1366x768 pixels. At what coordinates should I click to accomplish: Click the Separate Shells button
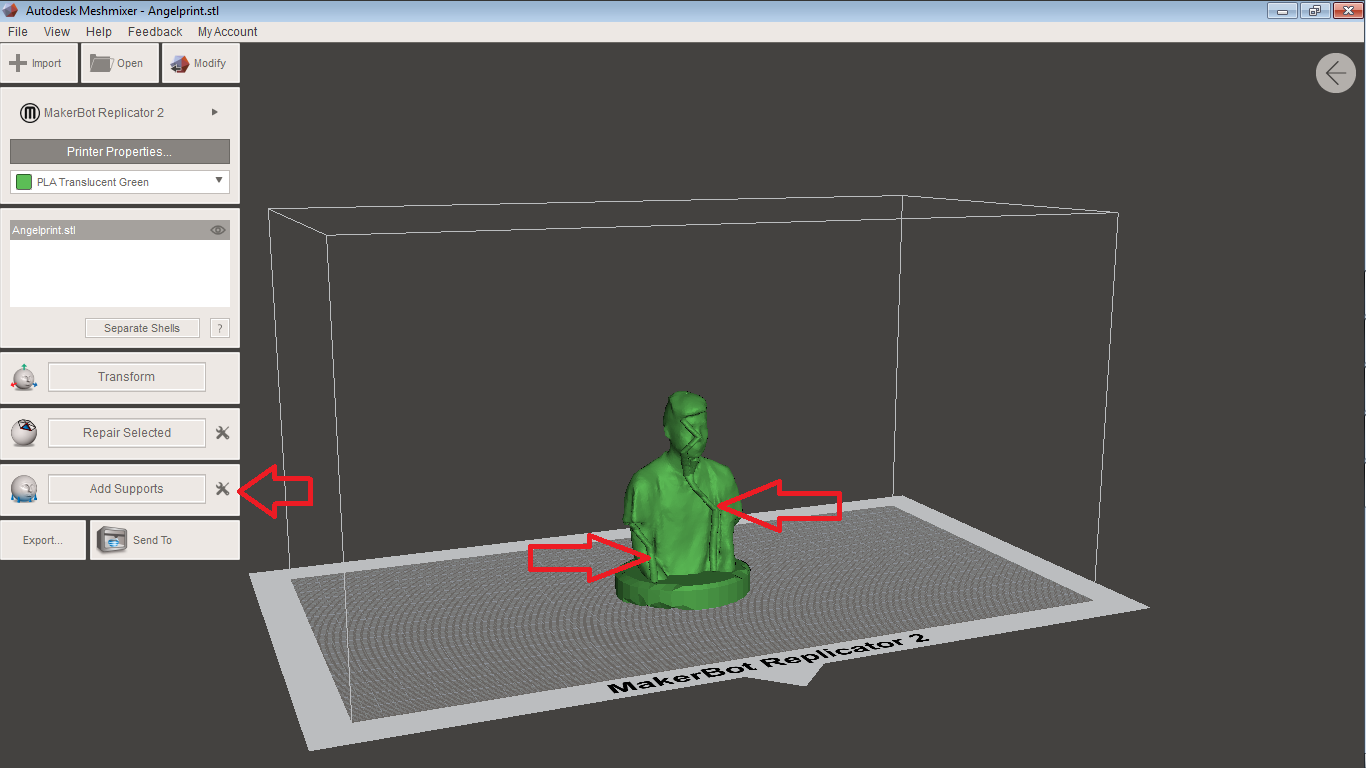point(142,328)
